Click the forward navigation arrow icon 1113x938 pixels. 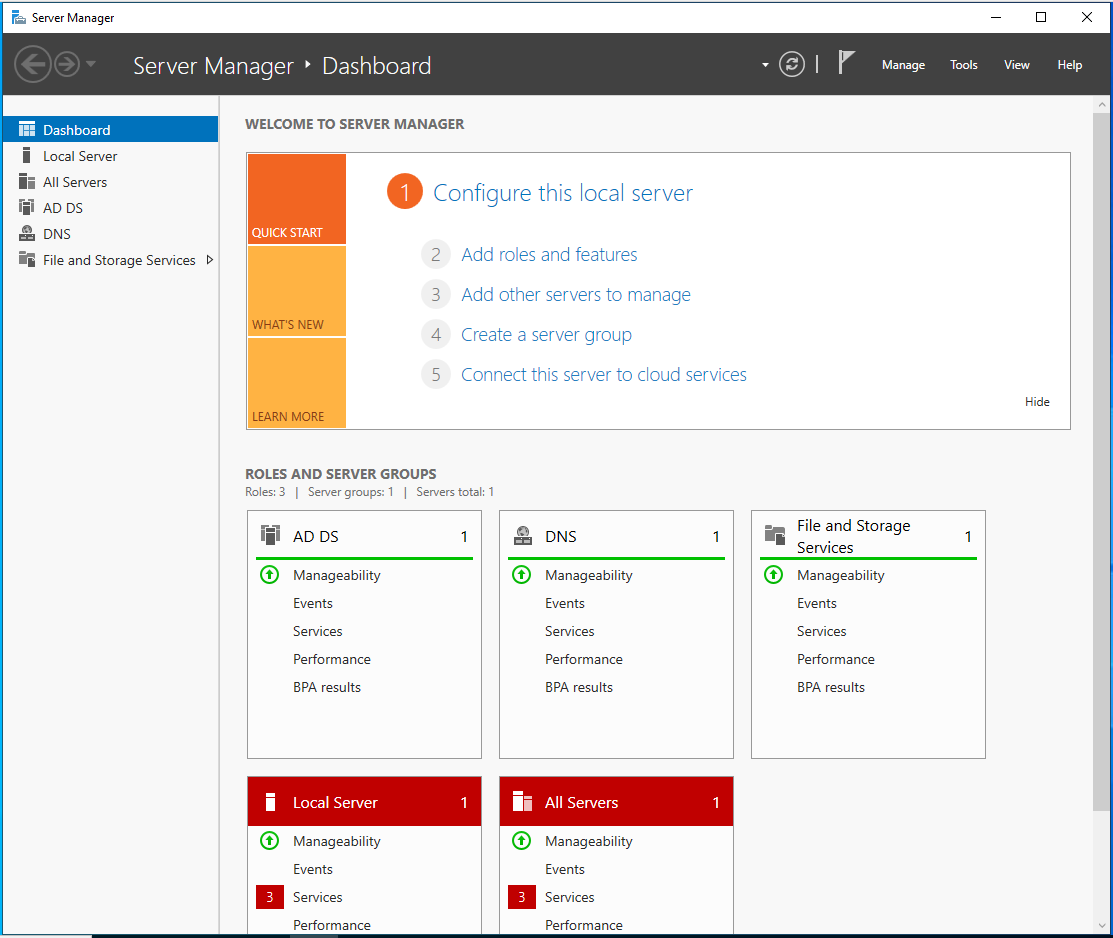point(67,65)
